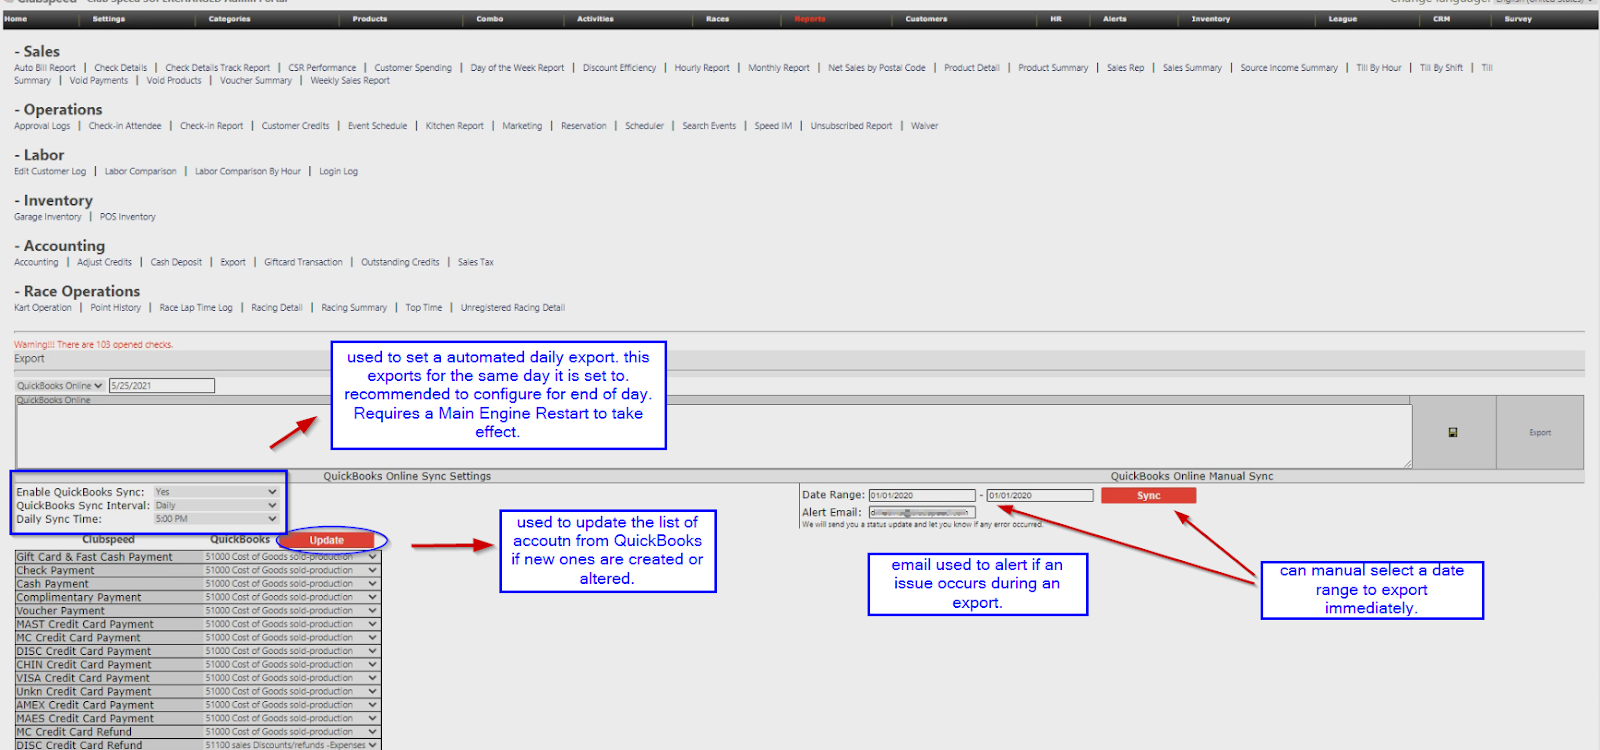Click the Date Range start date field
This screenshot has height=750, width=1600.
[x=922, y=496]
